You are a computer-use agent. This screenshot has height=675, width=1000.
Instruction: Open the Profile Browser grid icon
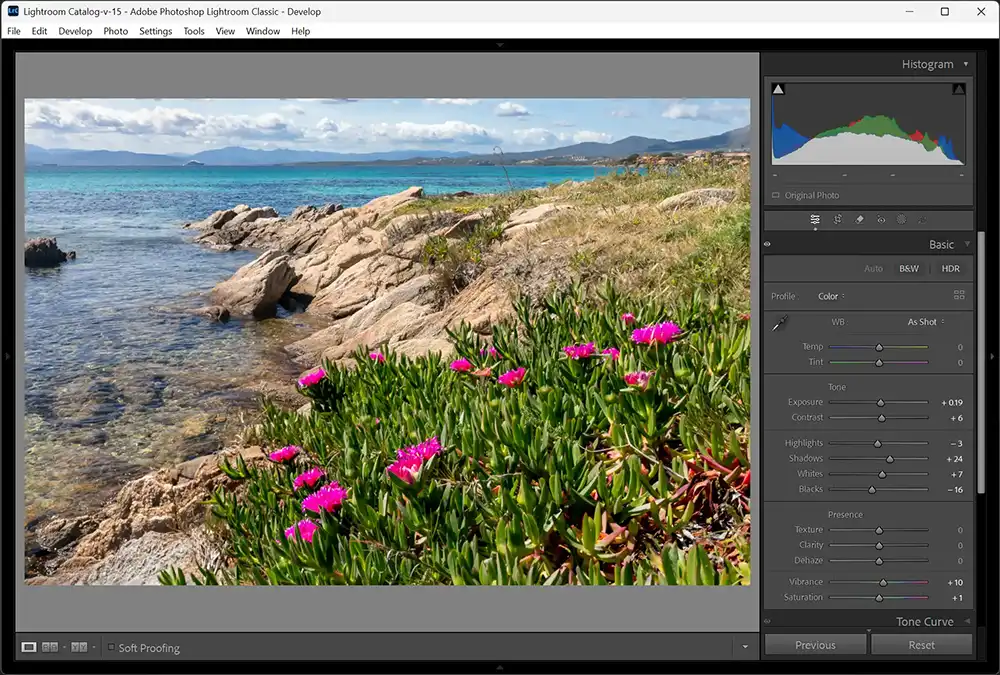pos(959,295)
